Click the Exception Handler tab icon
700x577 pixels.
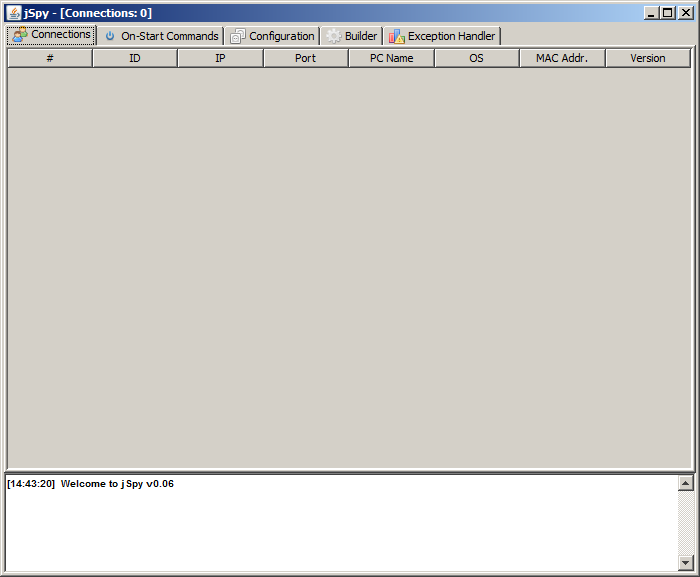[x=396, y=36]
